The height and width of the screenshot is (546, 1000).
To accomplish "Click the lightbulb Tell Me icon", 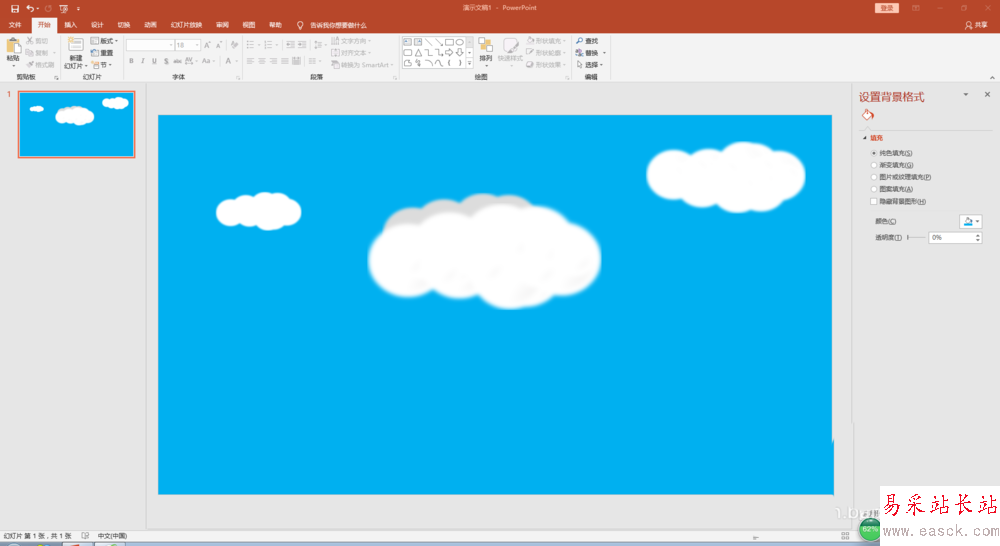I will coord(300,26).
